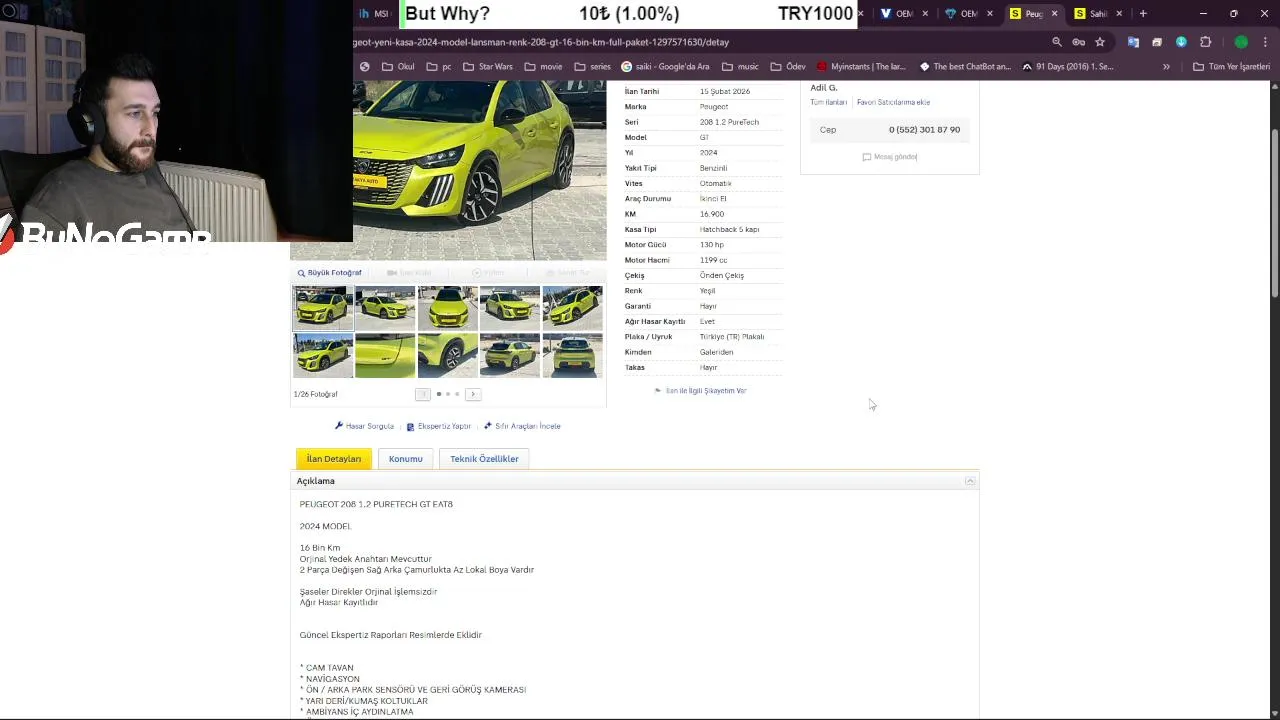Expand hidden bookmarks with double chevron

(1166, 66)
